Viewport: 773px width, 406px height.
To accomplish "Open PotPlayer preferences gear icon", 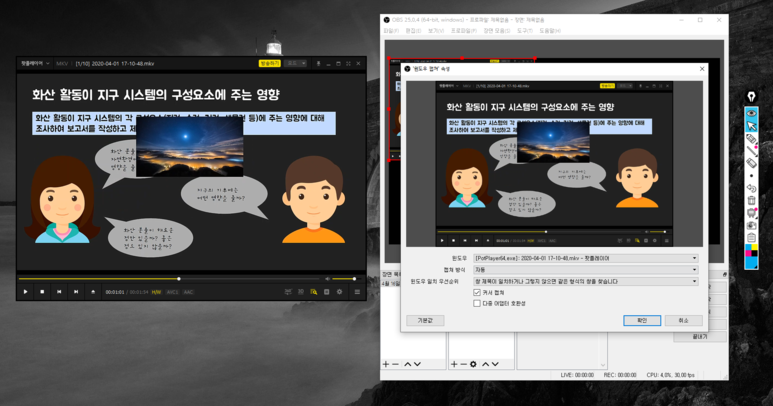I will (339, 292).
